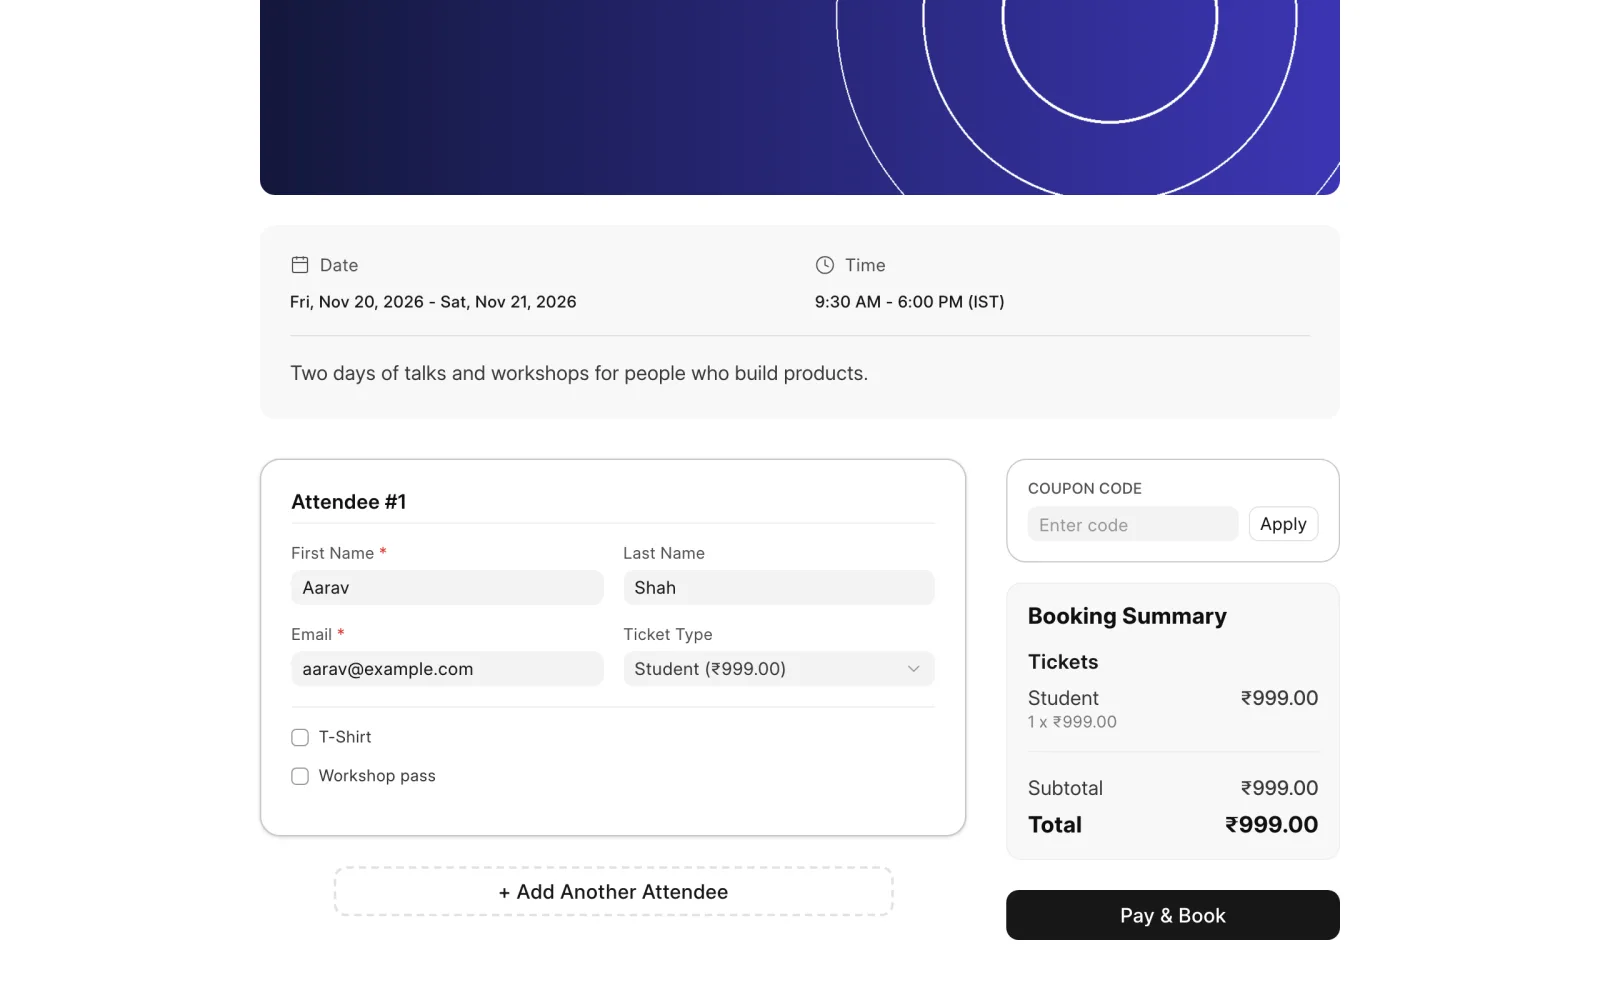Screen dimensions: 1600x1000
Task: Add Another Attendee
Action: coord(613,892)
